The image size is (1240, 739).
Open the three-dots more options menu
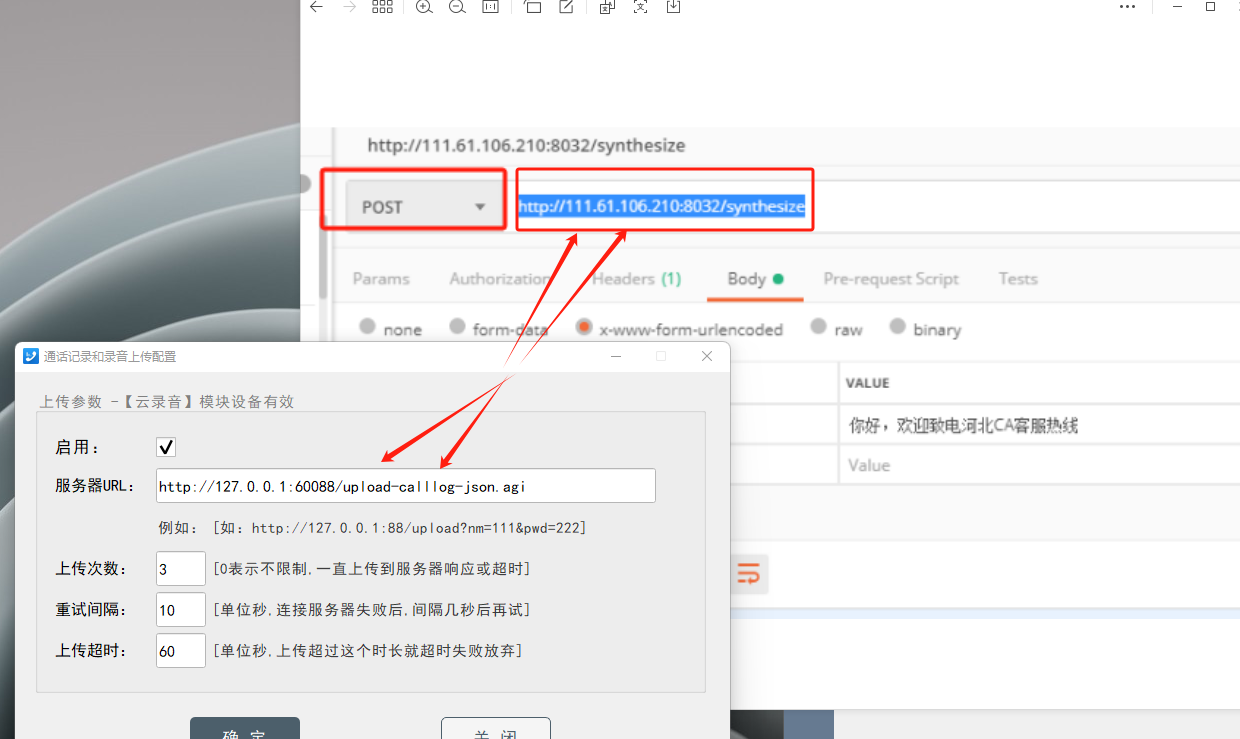(x=1127, y=7)
